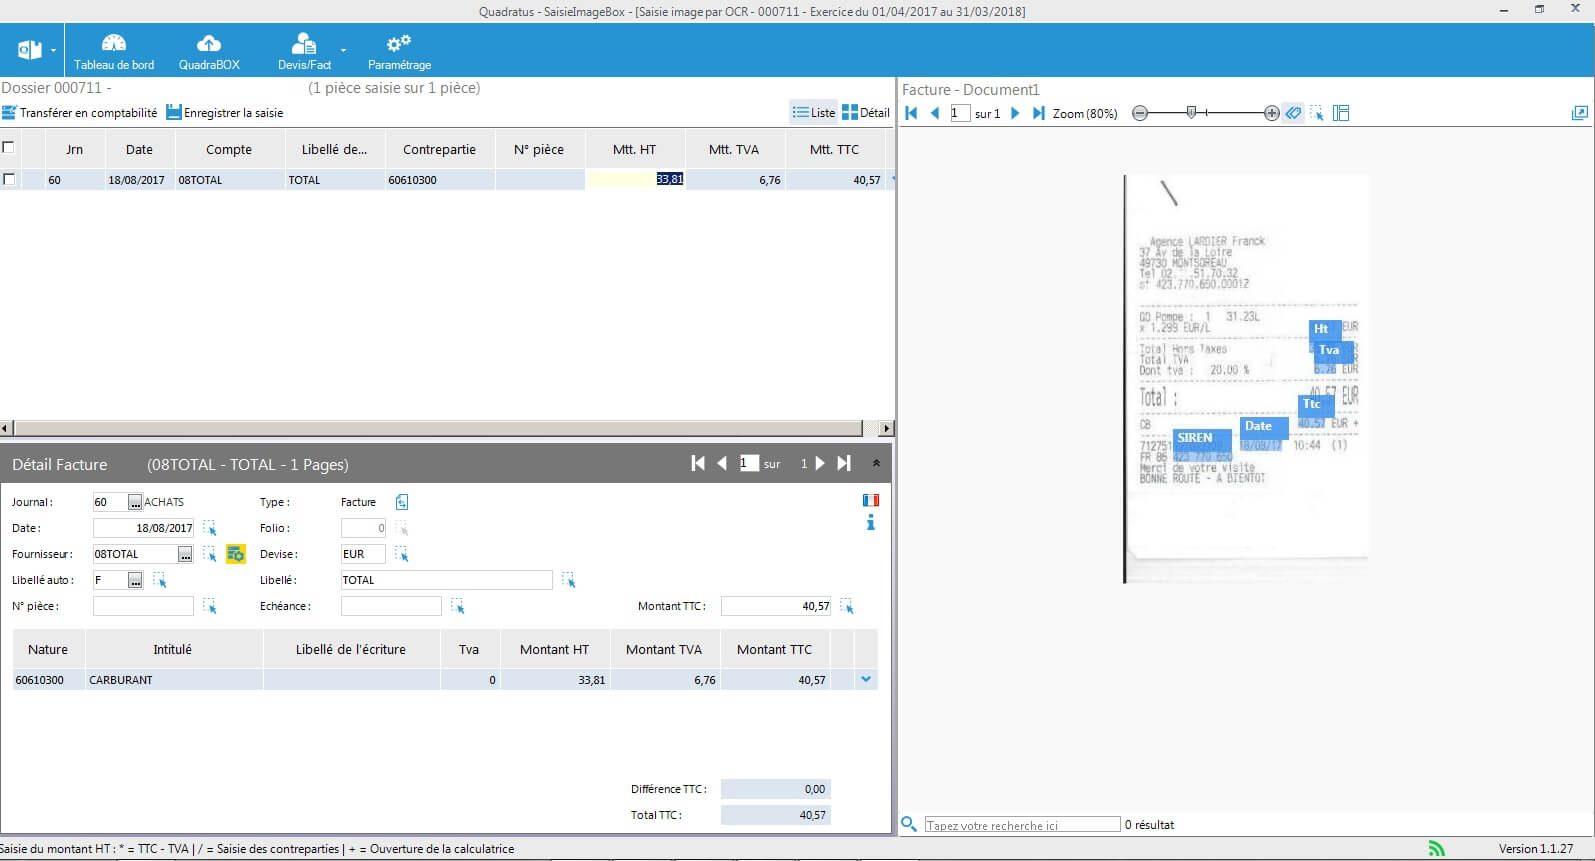Screen dimensions: 1595x861
Task: Open the Fournisseur lookup ellipsis button
Action: click(185, 554)
